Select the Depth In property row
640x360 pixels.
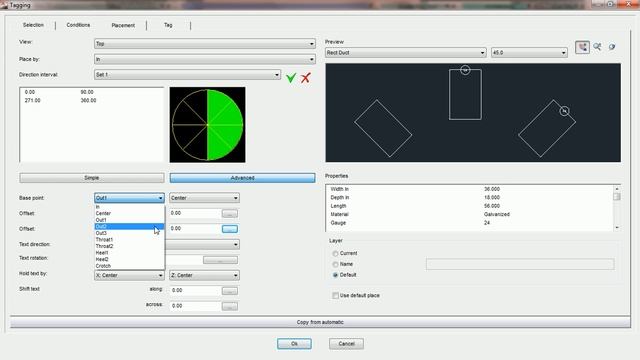click(x=469, y=198)
